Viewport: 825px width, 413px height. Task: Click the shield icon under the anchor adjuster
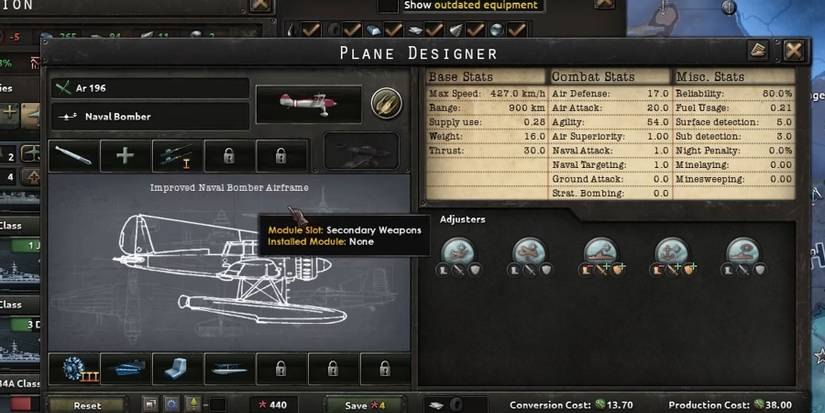click(x=689, y=270)
